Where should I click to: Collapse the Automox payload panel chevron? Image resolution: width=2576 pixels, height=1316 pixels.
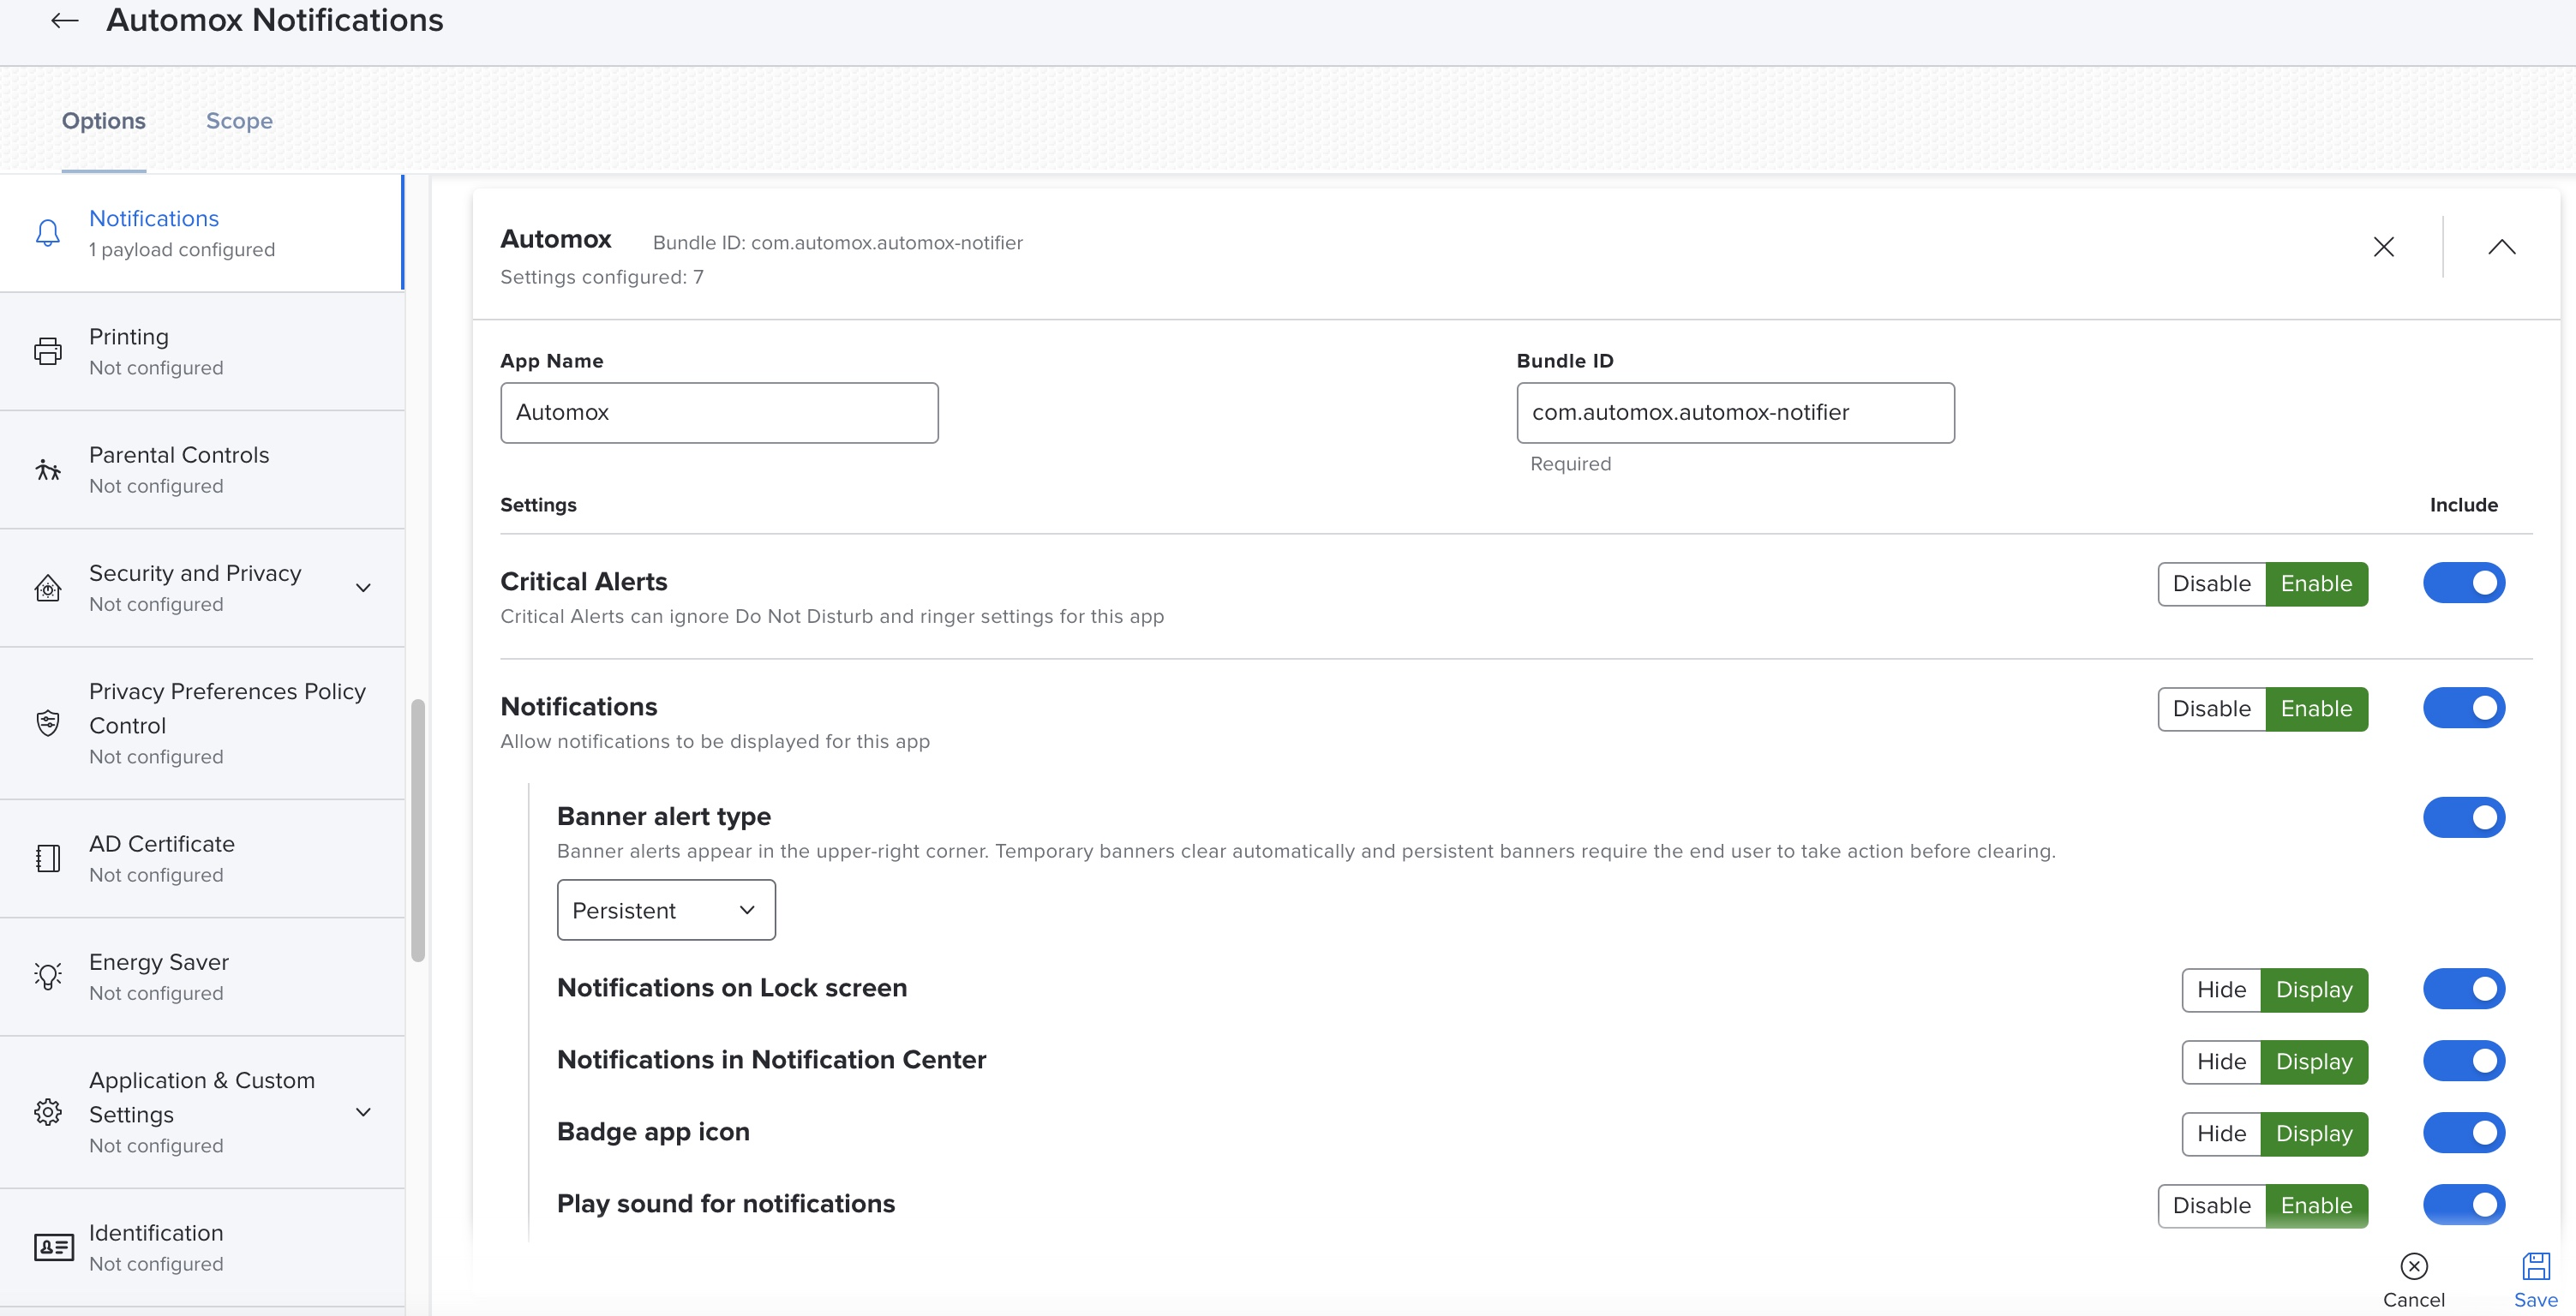coord(2502,247)
